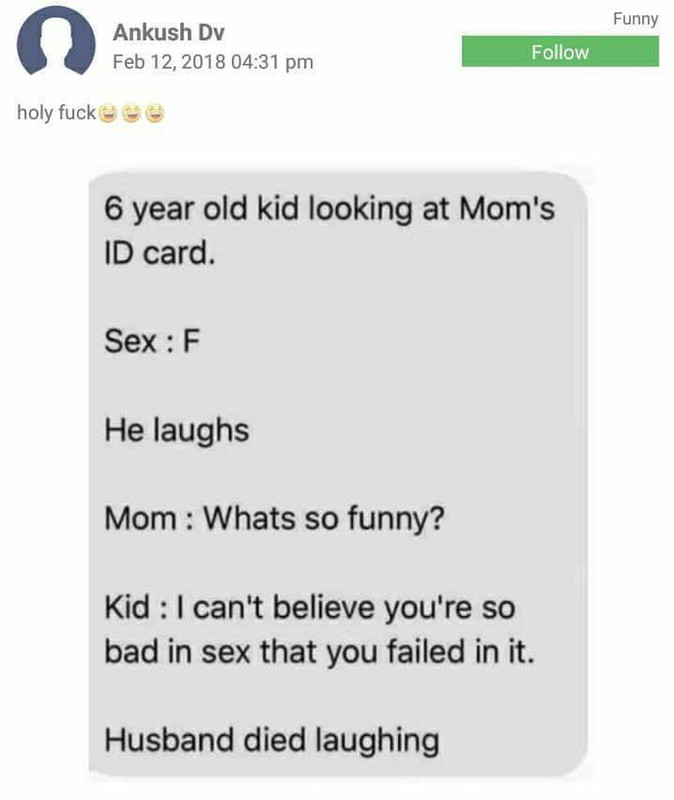Follow this user with the green button

tap(560, 51)
